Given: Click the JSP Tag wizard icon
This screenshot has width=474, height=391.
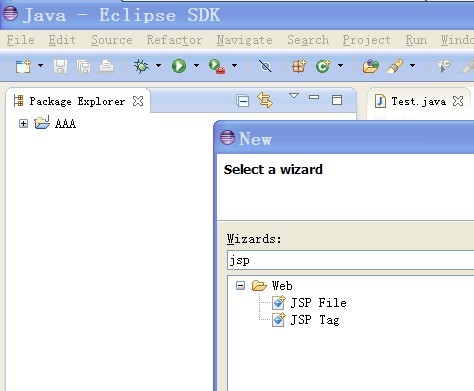Looking at the screenshot, I should click(279, 320).
